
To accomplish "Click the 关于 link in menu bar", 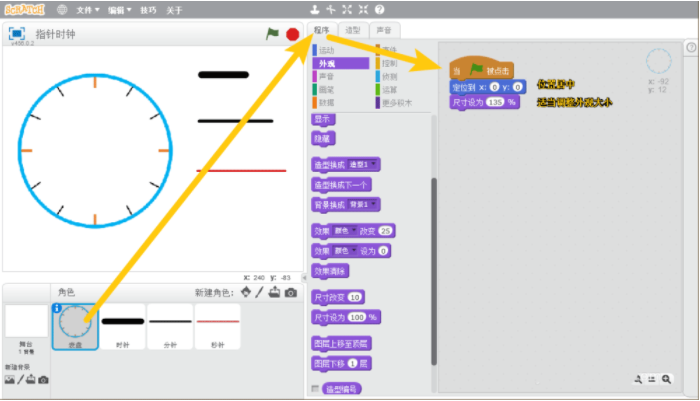I will 174,9.
